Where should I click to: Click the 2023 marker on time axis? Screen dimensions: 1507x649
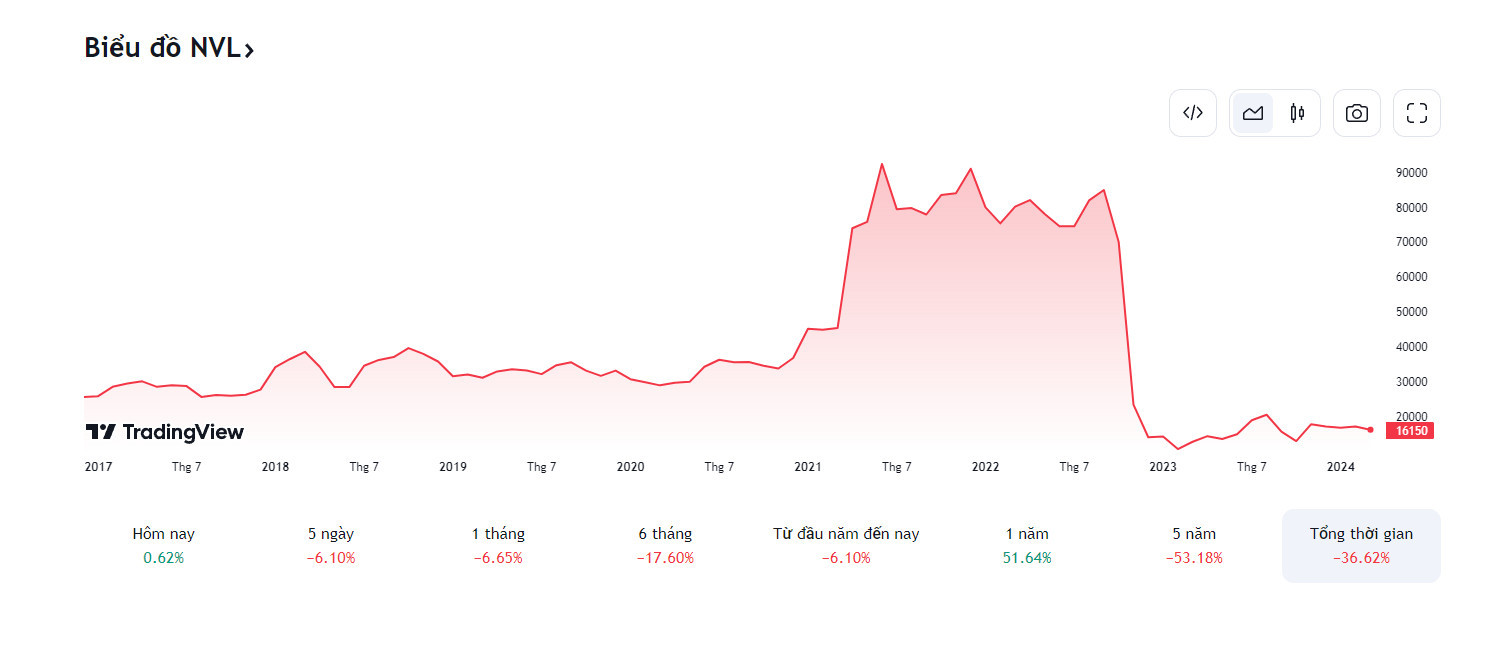pos(1163,467)
